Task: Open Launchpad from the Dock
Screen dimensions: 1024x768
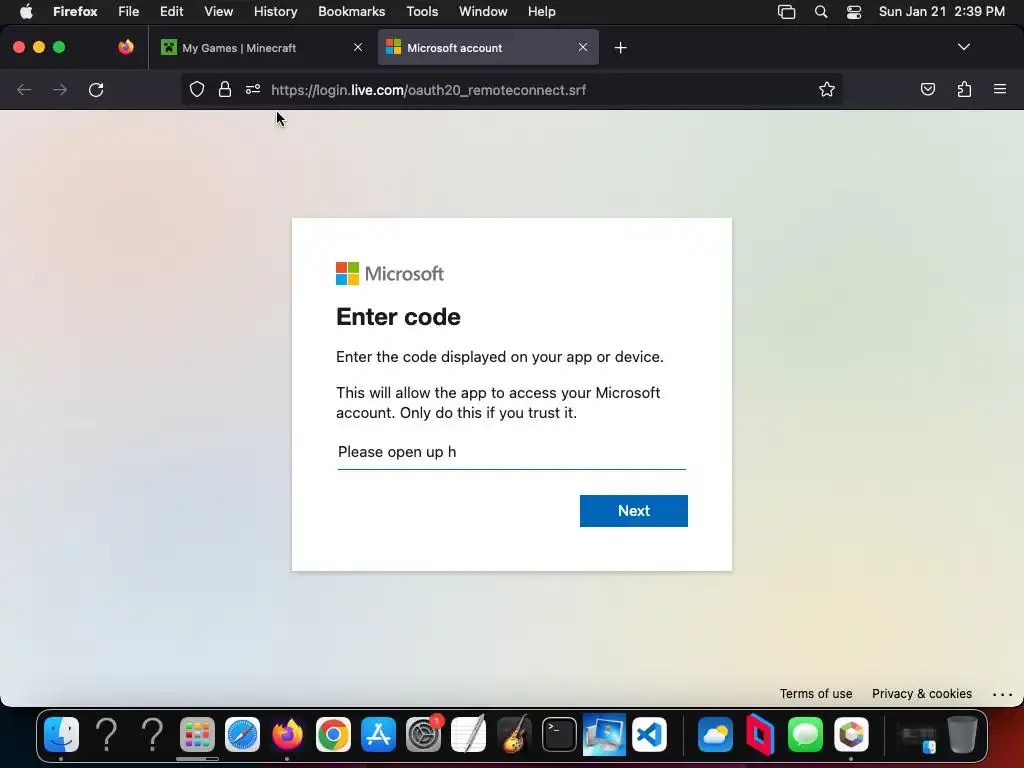Action: [x=197, y=735]
